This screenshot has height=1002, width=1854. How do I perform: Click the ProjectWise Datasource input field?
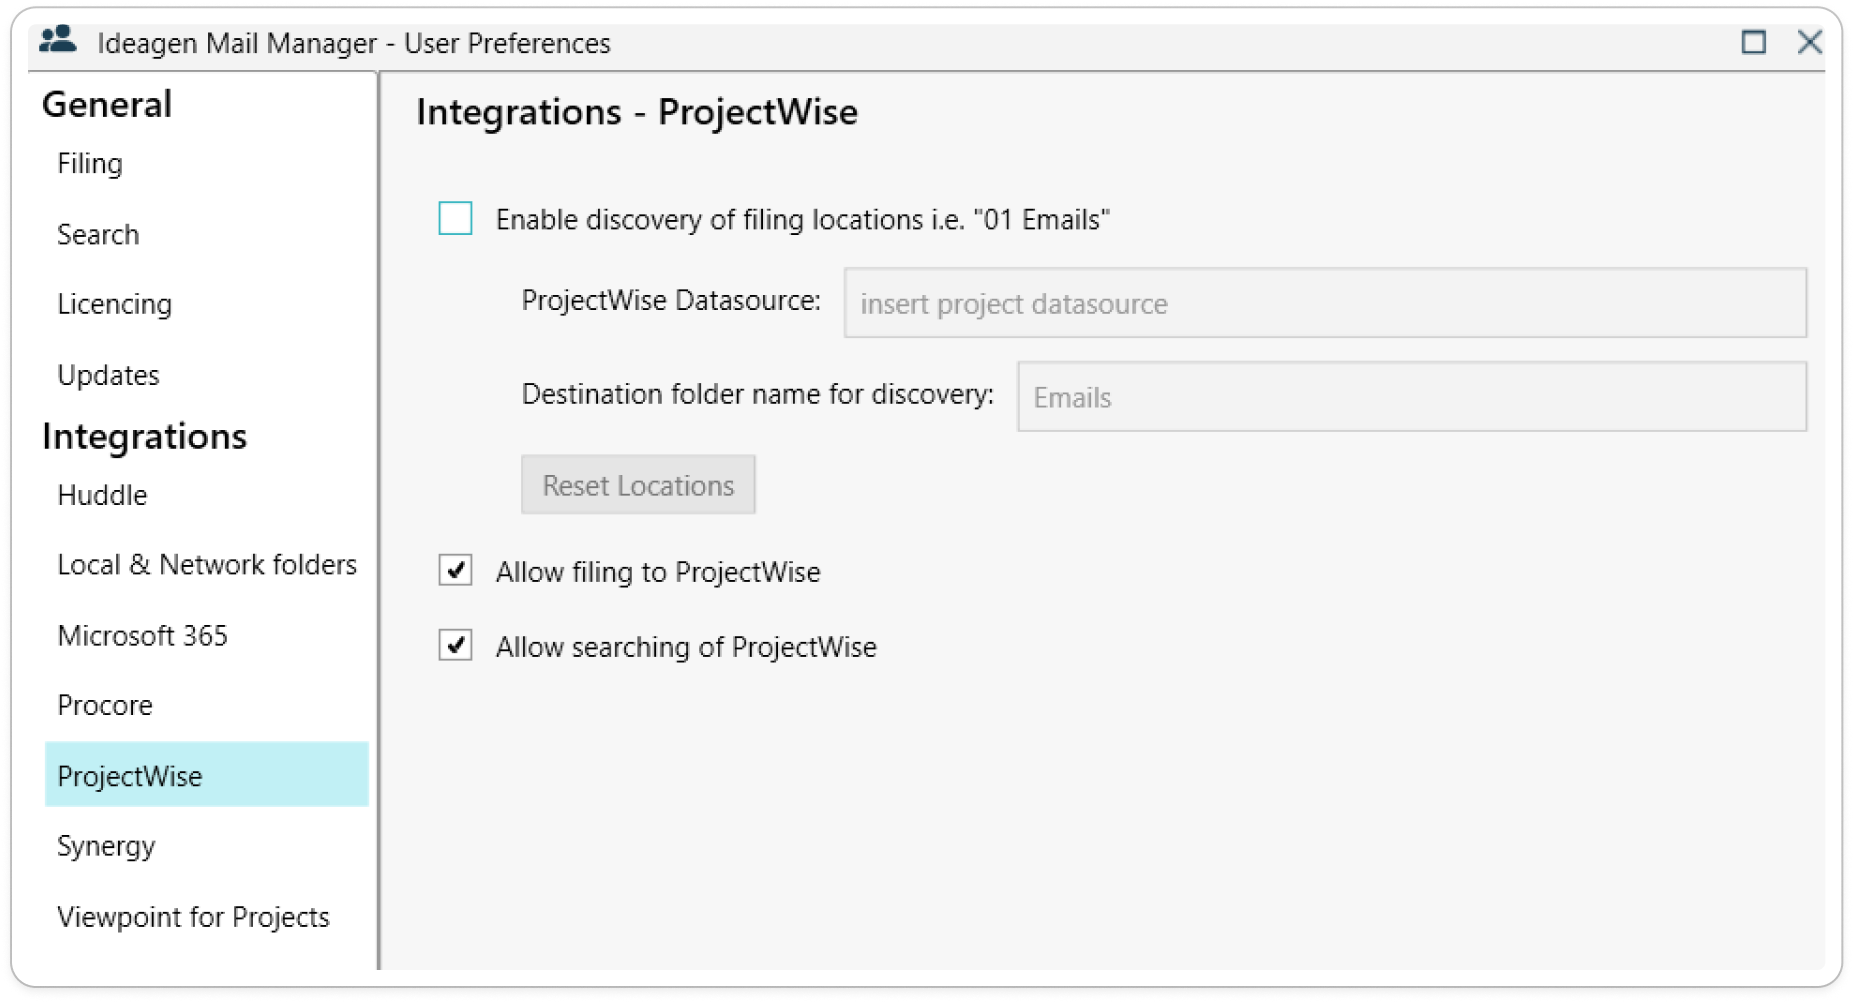point(1324,303)
